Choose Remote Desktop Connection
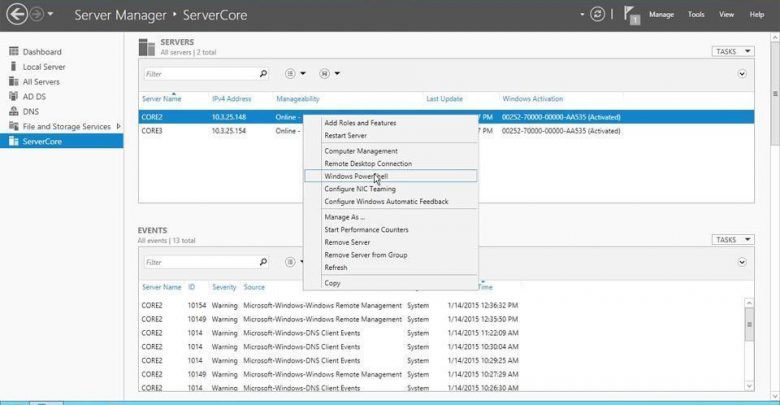 pyautogui.click(x=390, y=163)
